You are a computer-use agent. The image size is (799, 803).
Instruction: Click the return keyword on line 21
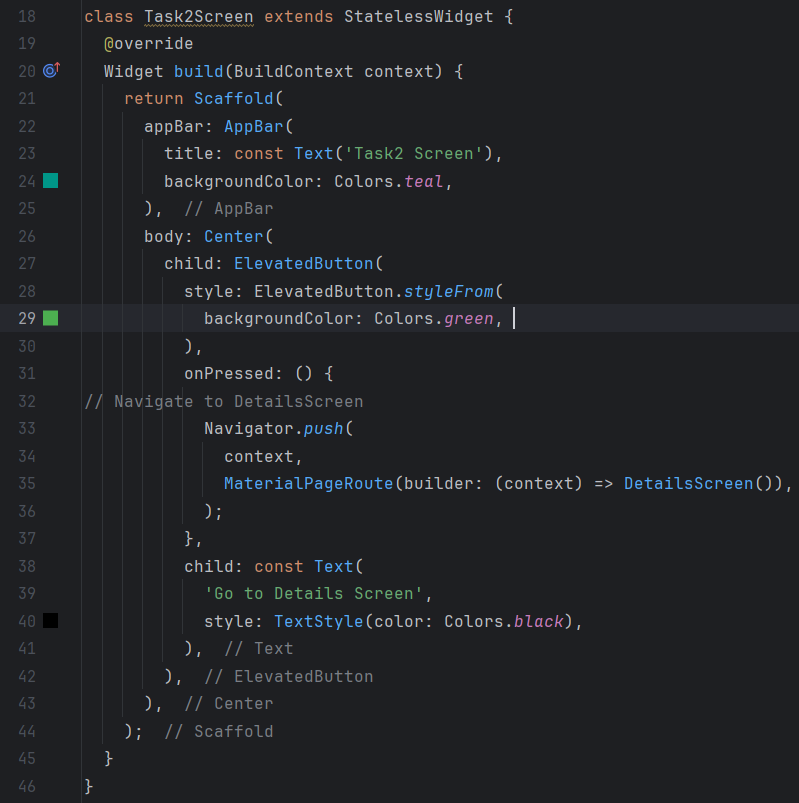(x=154, y=98)
